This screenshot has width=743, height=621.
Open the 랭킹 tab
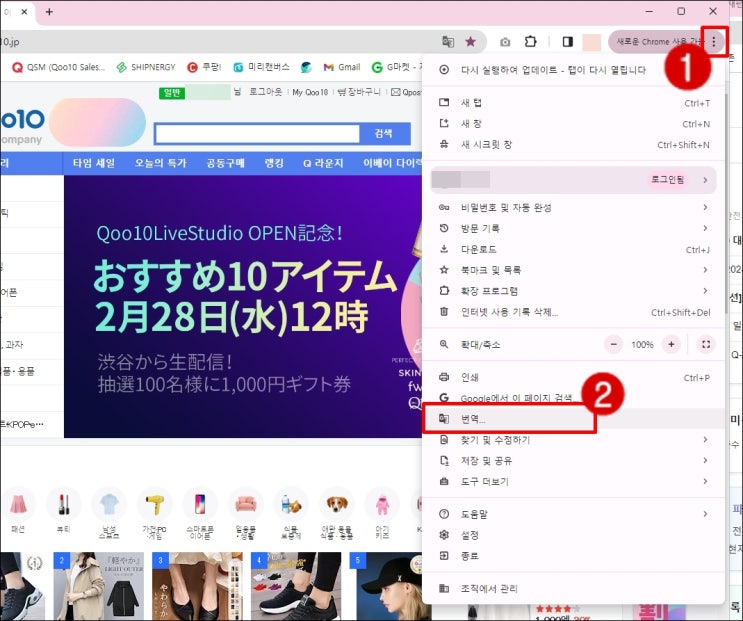pos(274,163)
